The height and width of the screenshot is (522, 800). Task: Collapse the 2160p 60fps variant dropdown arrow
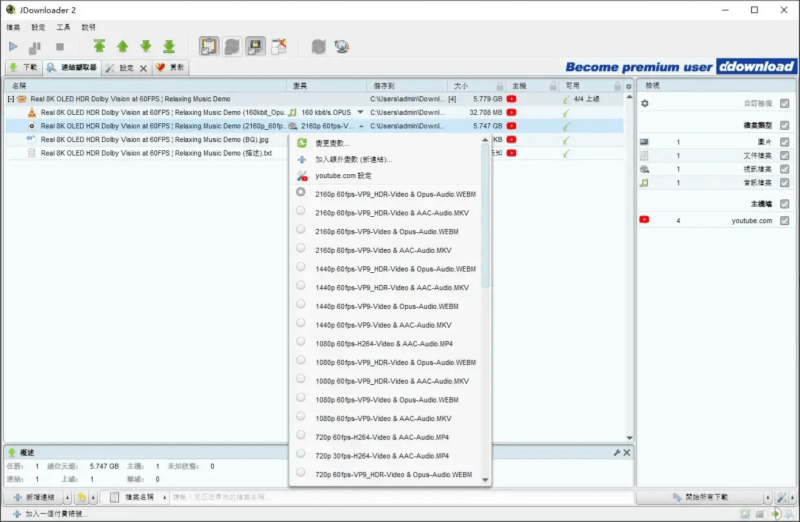click(361, 126)
